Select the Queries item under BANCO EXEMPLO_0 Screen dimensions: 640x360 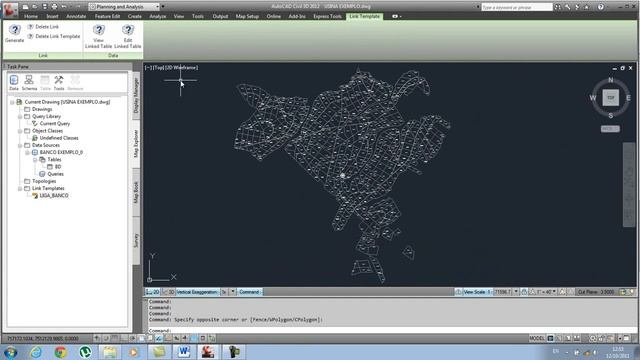(56, 174)
